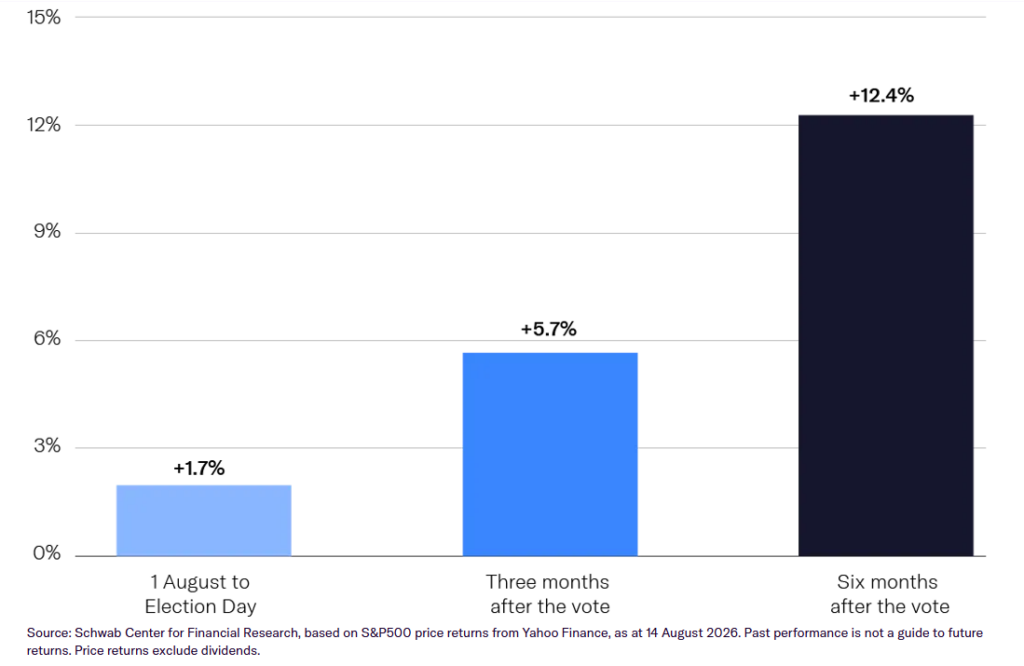
Task: Click the medium blue Three months bar
Action: point(550,454)
